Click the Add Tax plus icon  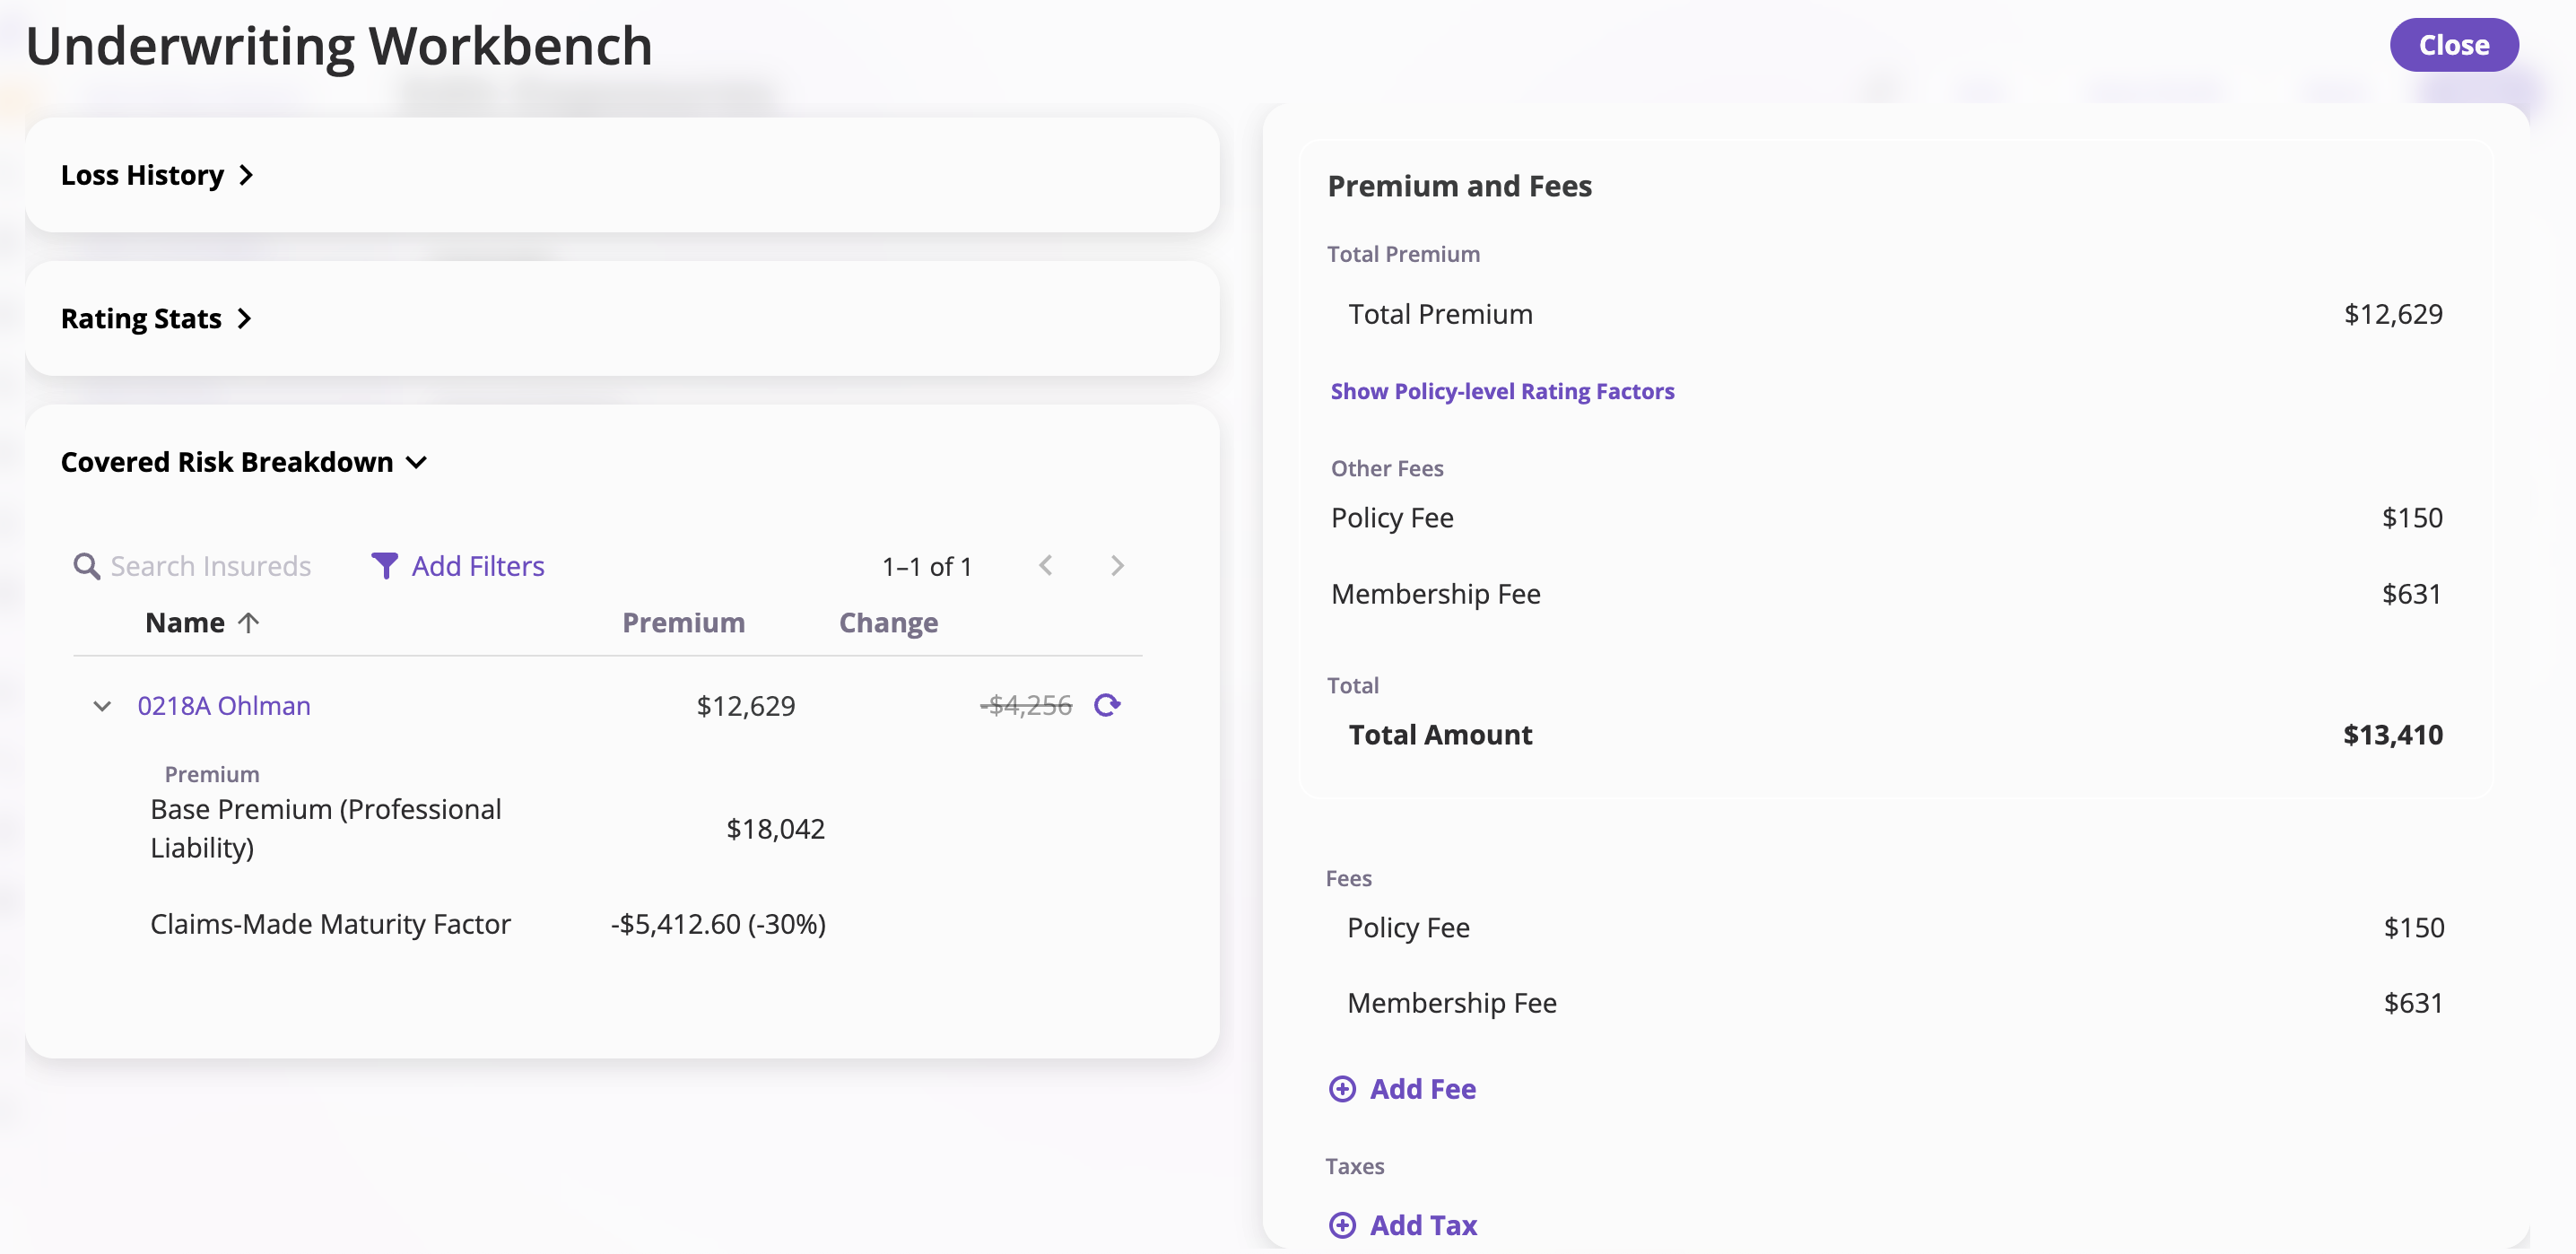[1342, 1224]
